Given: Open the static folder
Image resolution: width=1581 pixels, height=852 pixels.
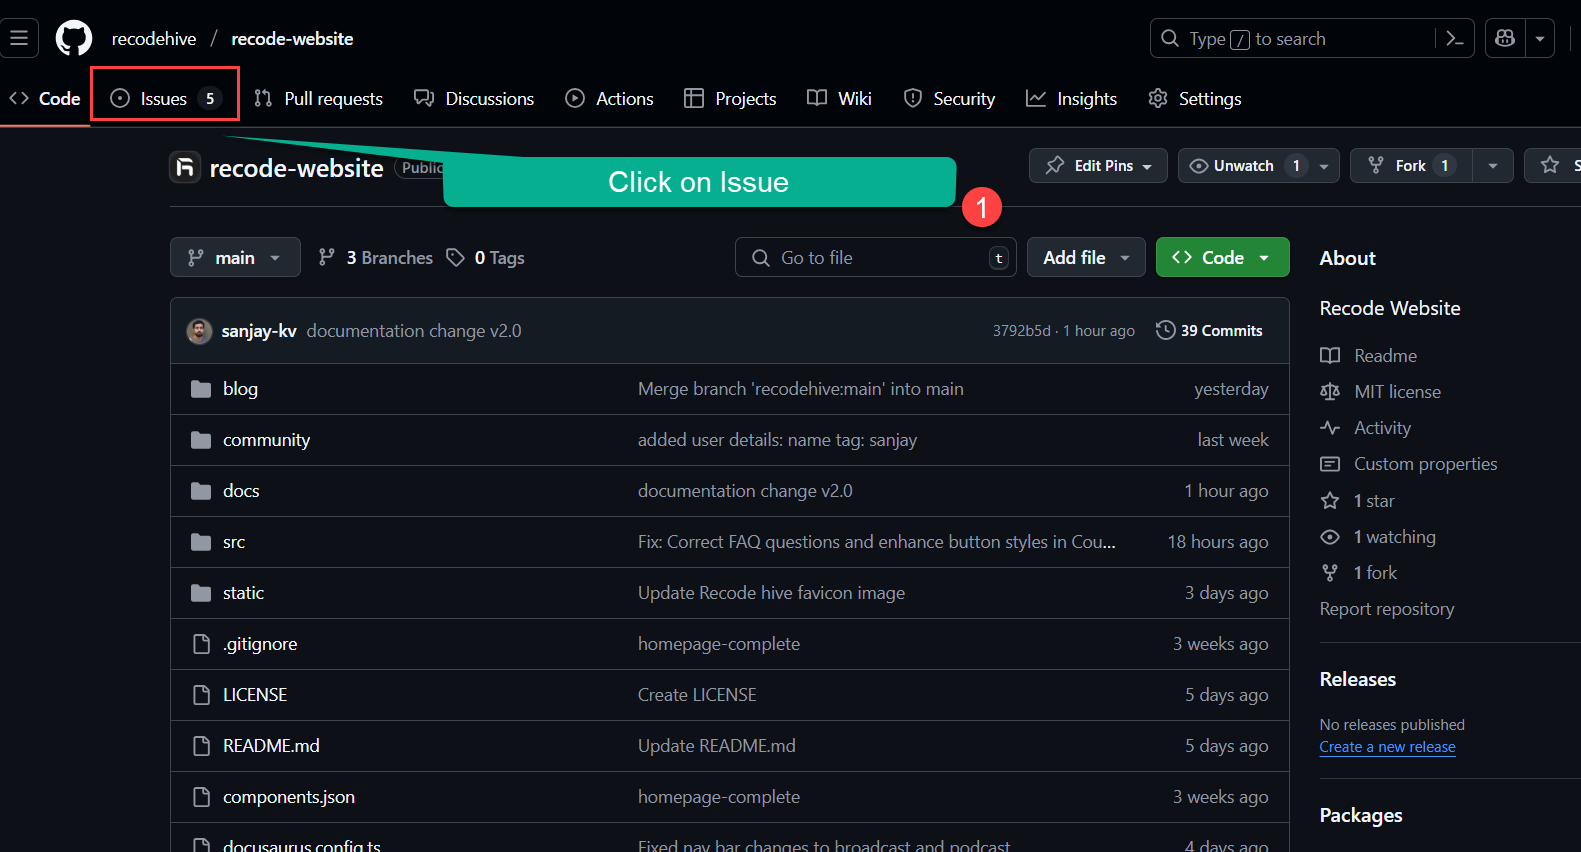Looking at the screenshot, I should click(243, 593).
